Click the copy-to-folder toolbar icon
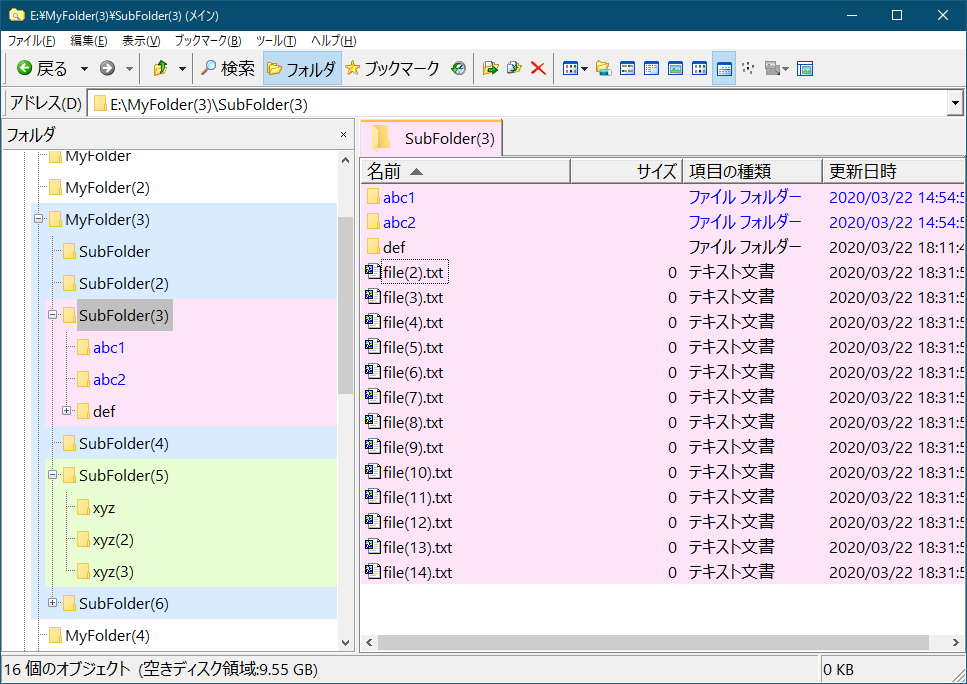Screen dimensions: 967x684 pos(514,69)
